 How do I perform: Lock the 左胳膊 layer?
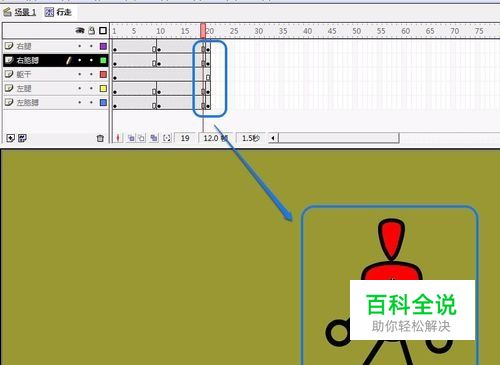(x=91, y=102)
